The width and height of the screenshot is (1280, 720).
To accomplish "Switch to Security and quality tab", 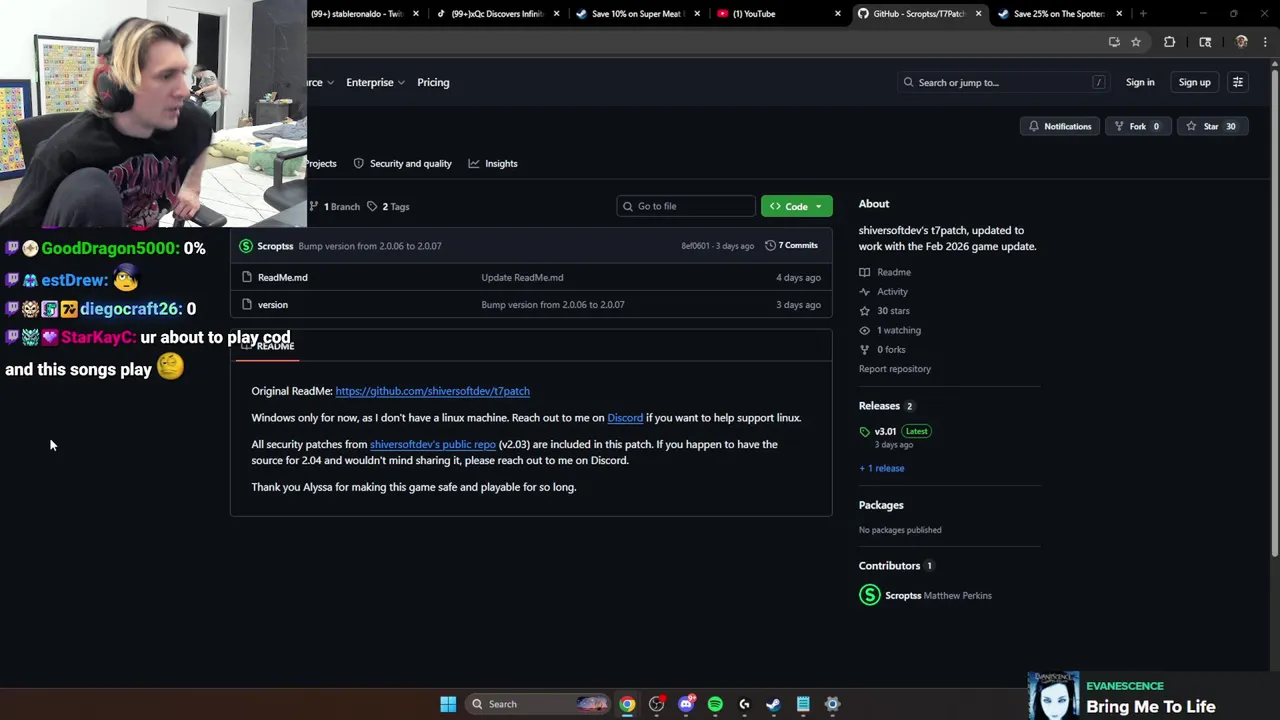I will (x=402, y=163).
